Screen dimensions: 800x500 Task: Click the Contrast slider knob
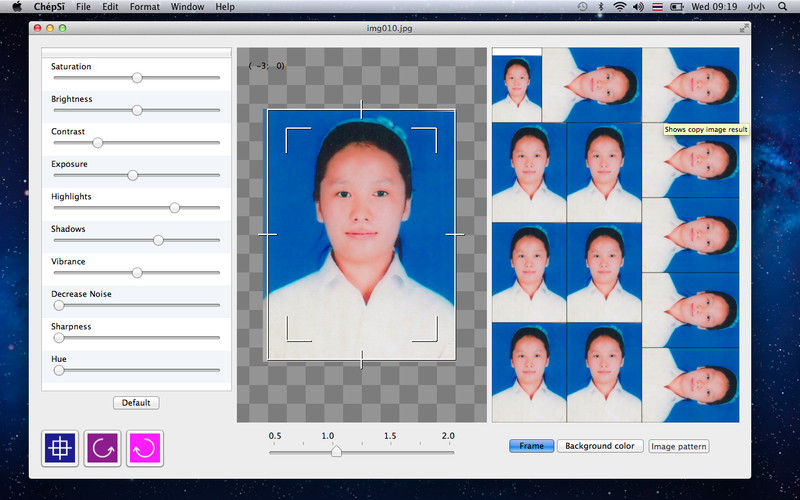97,143
